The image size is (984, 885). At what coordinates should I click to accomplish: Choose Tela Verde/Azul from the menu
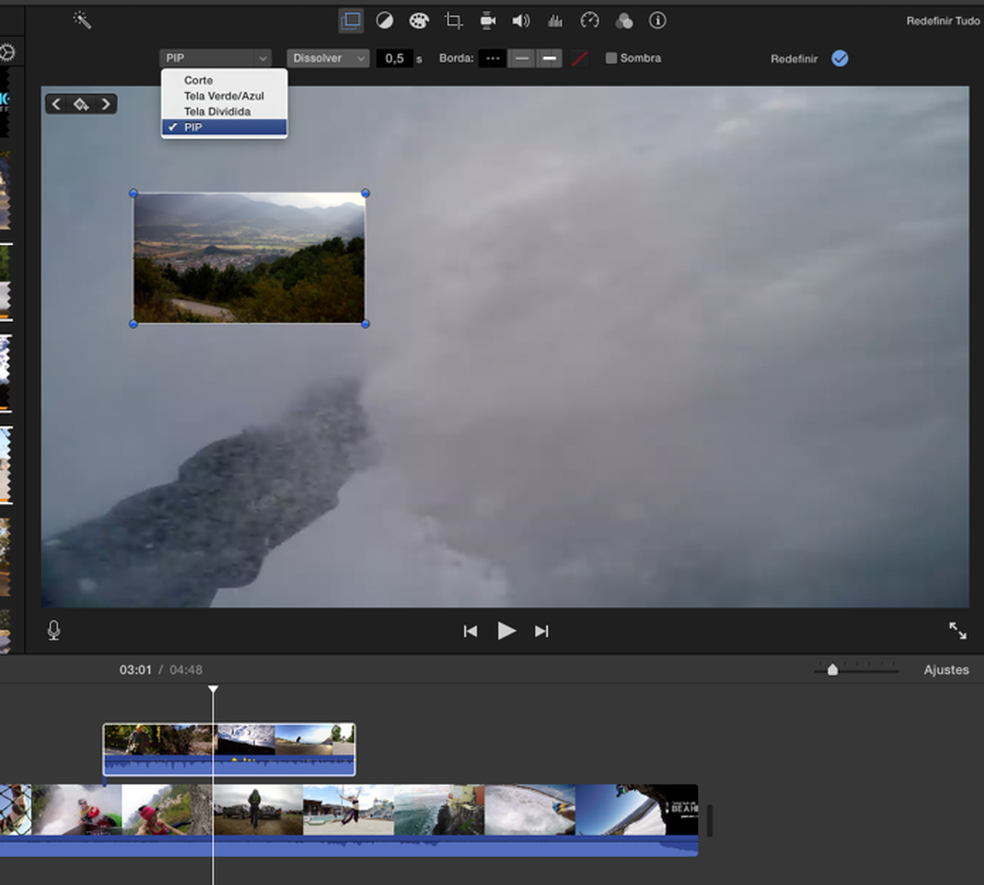224,96
